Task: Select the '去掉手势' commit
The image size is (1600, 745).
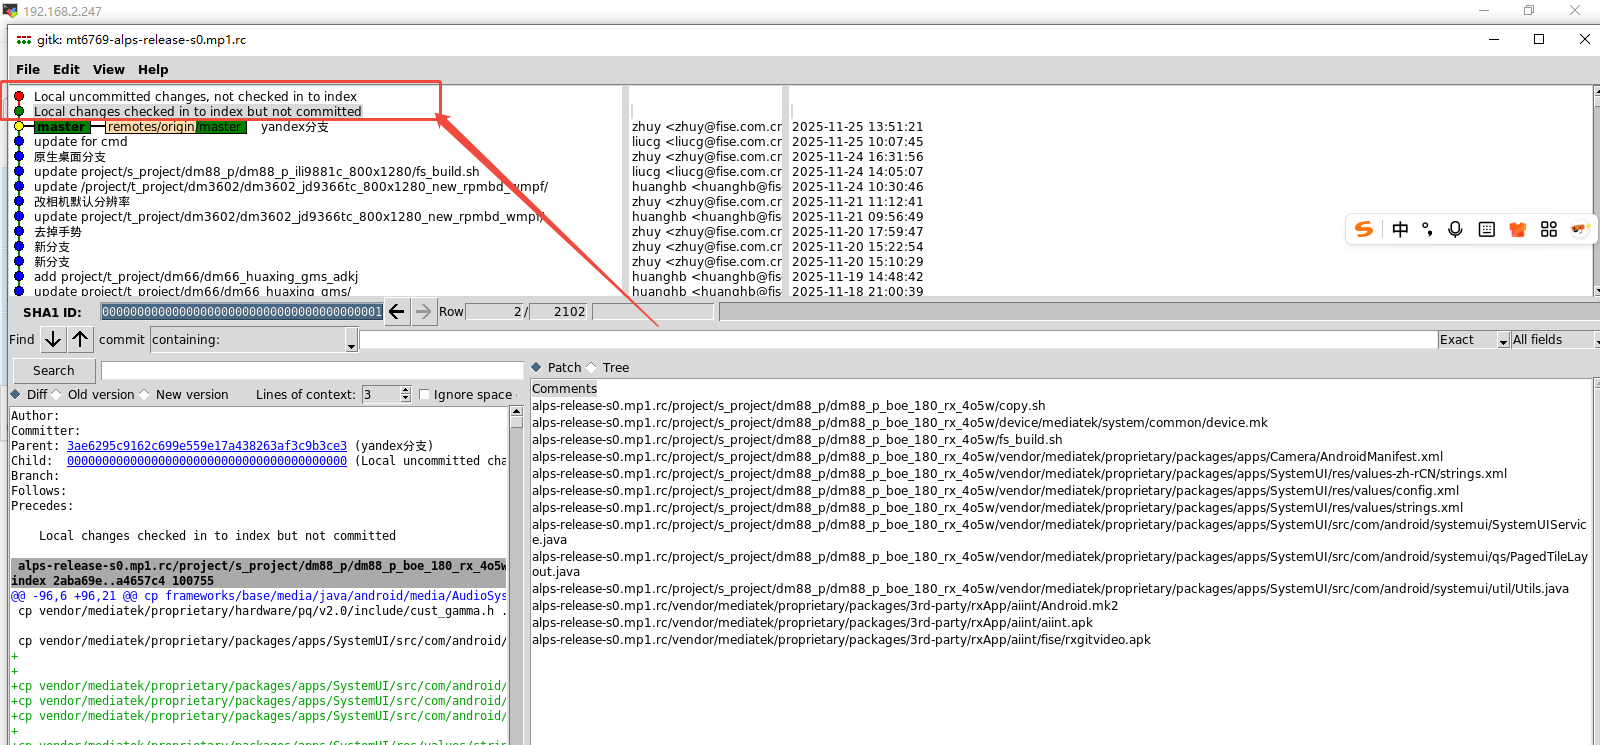Action: (58, 231)
